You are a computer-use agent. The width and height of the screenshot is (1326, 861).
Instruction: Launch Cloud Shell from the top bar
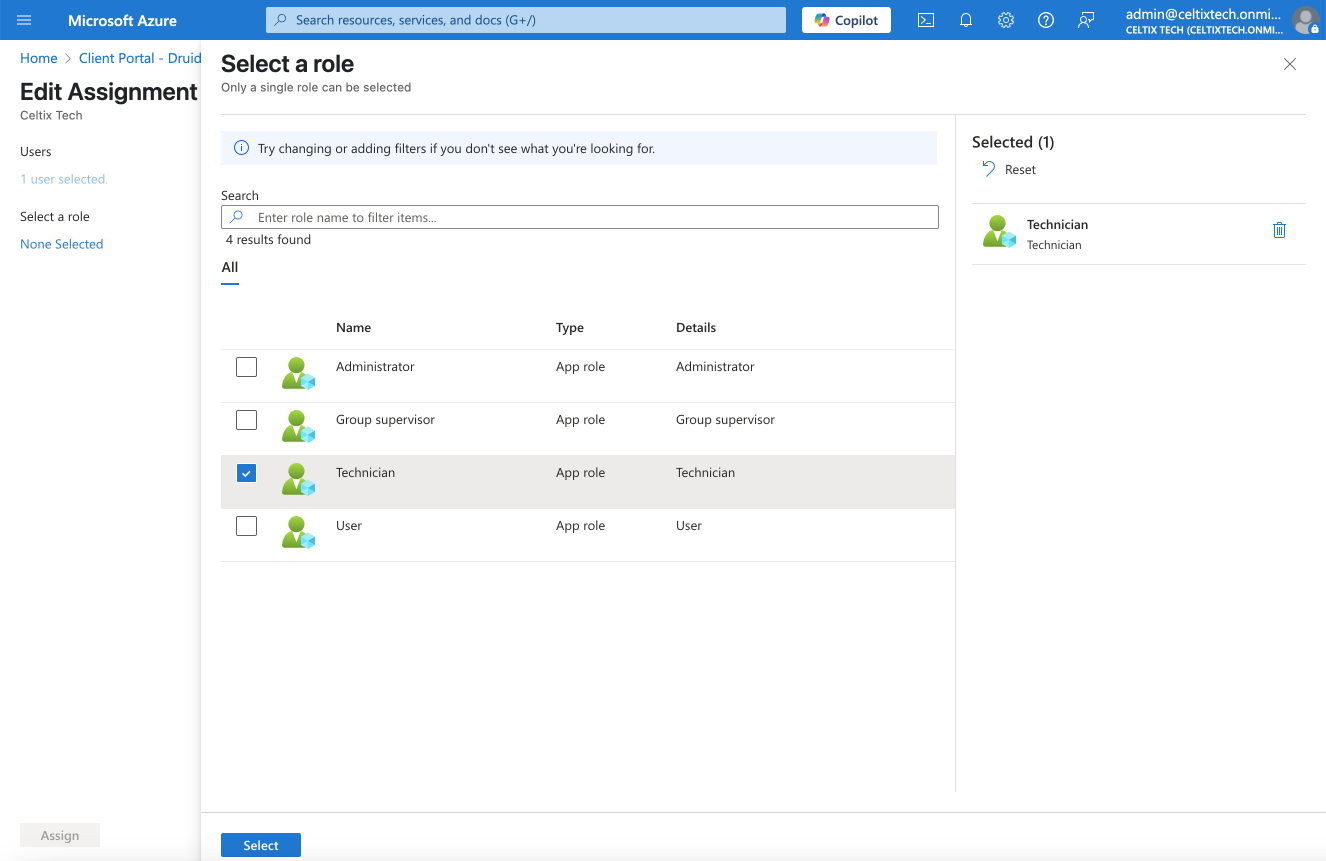coord(926,20)
